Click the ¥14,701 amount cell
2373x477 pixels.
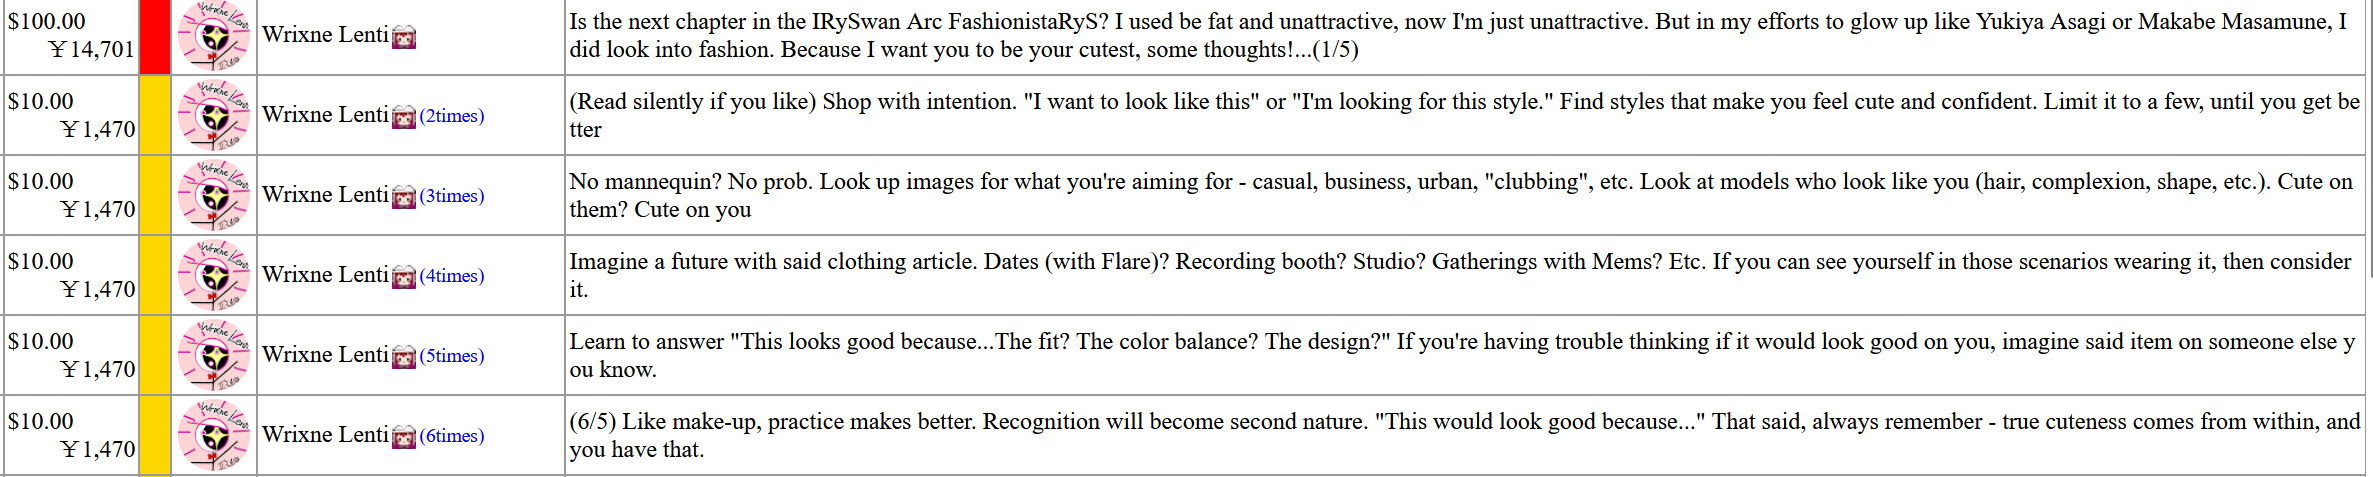[91, 49]
